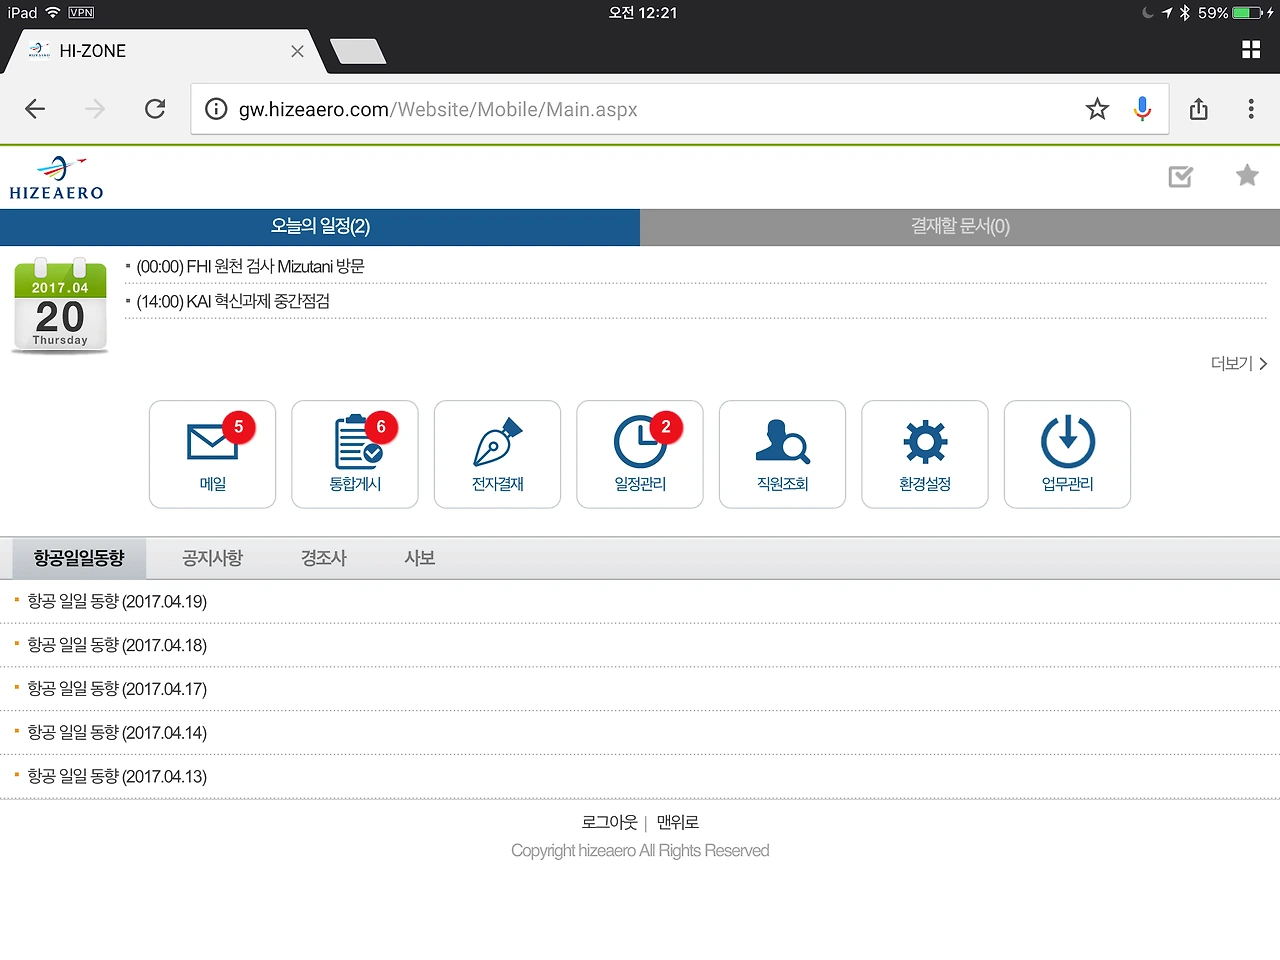Select the 공지사항 tab
Viewport: 1280px width, 960px height.
tap(213, 558)
